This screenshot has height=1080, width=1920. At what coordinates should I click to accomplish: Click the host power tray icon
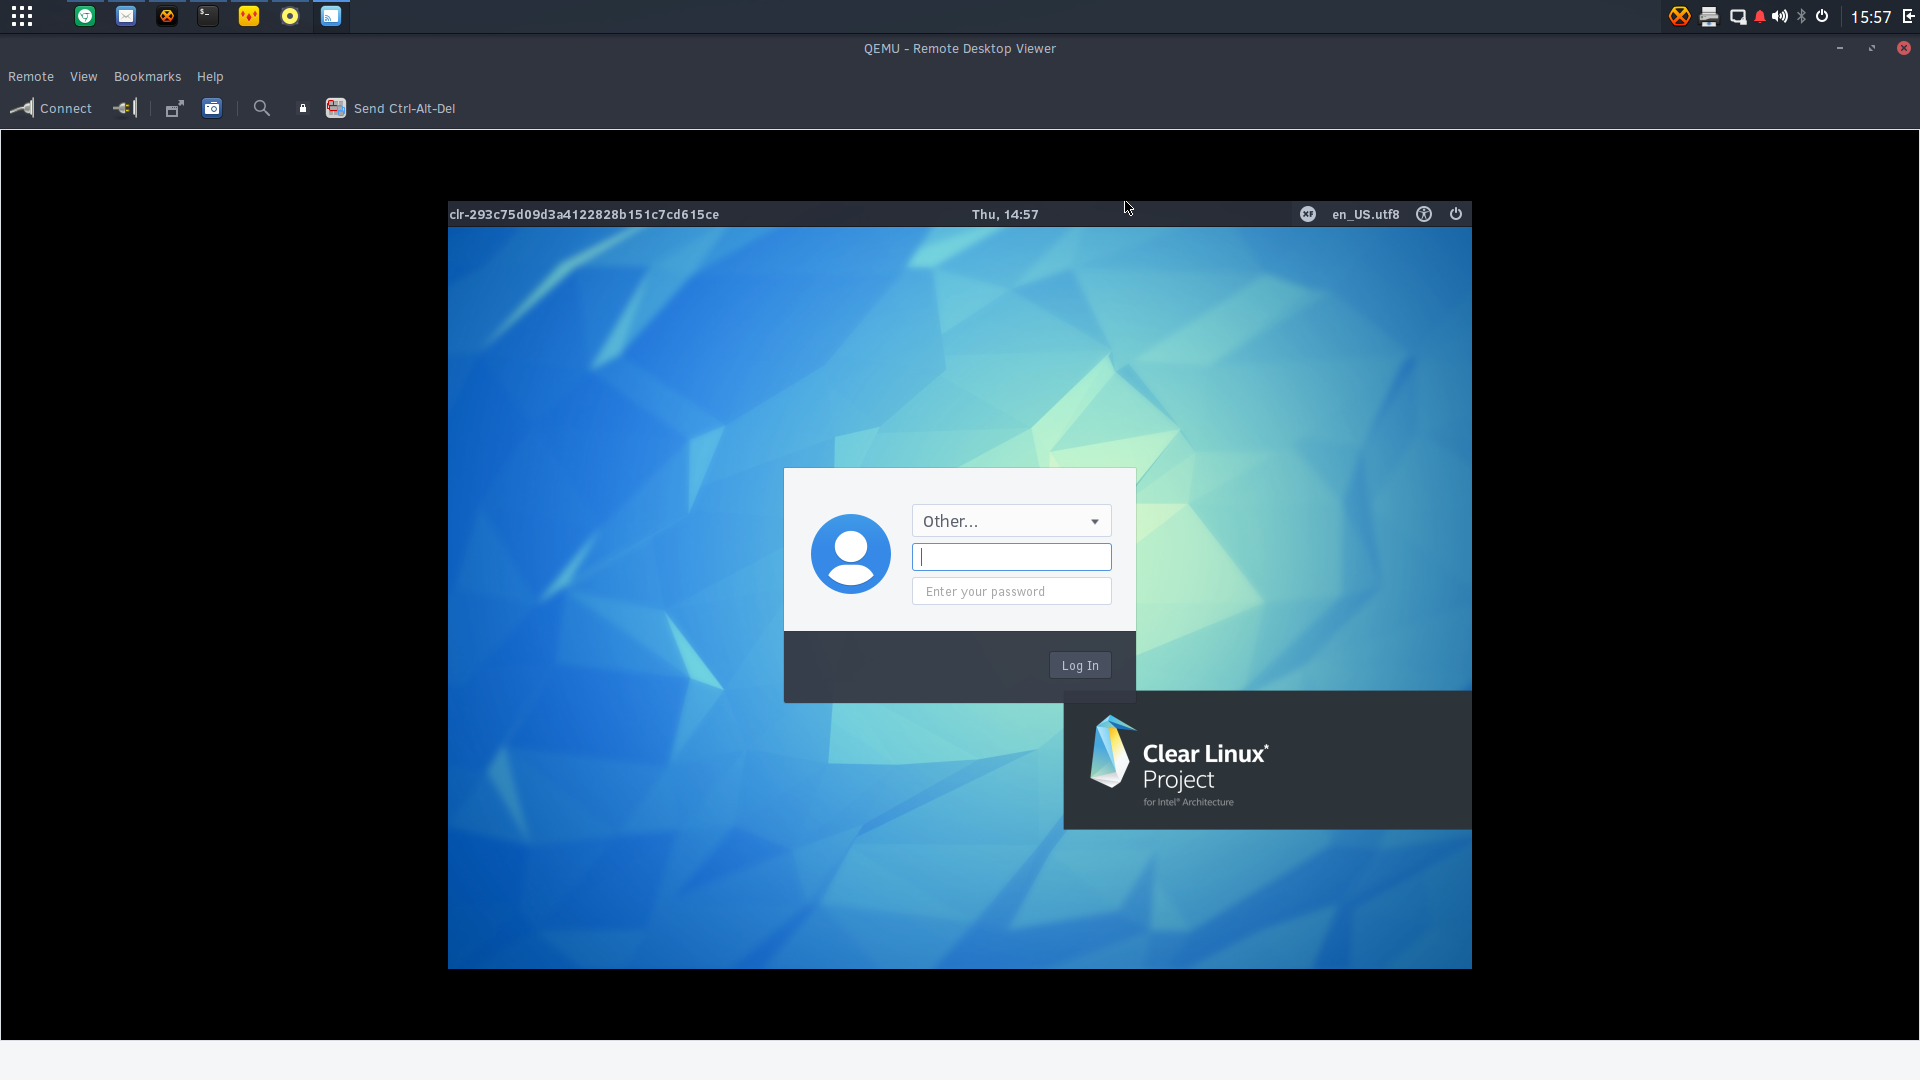coord(1822,16)
